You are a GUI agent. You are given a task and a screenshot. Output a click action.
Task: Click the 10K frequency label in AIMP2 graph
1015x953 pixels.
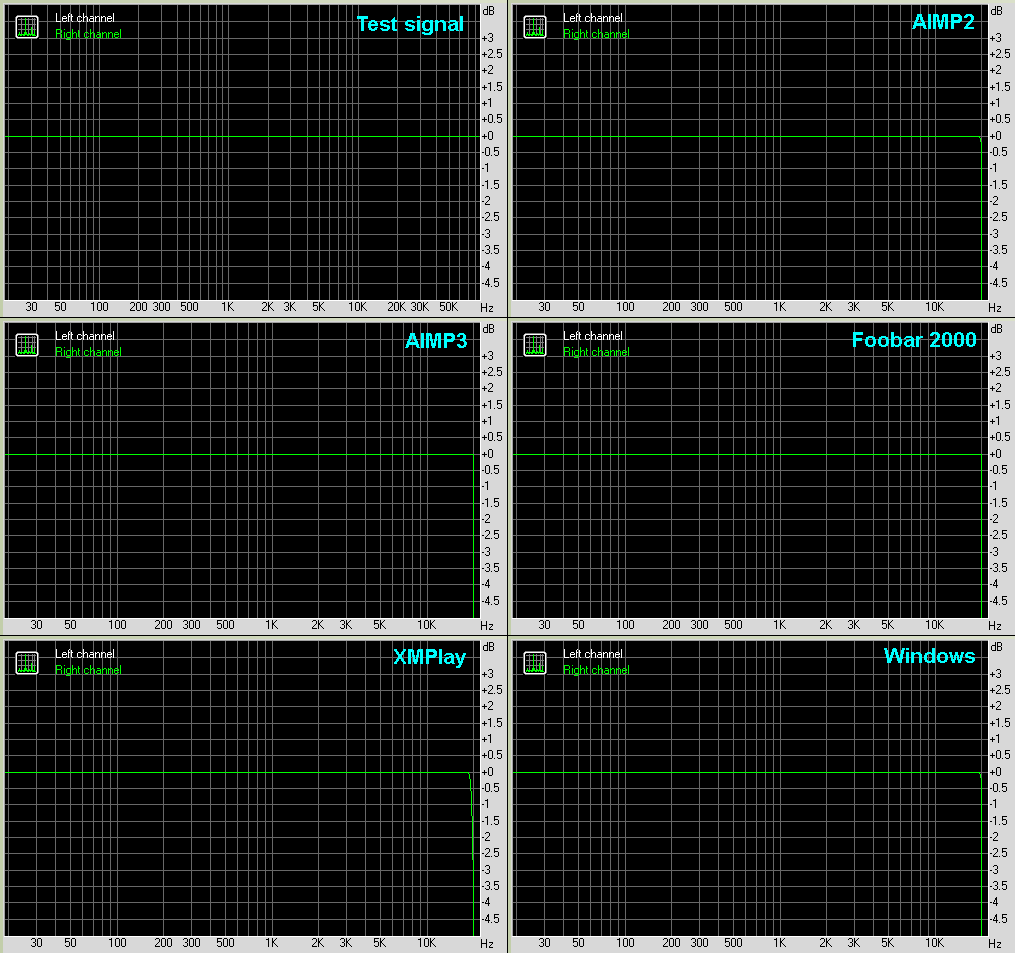pos(934,307)
